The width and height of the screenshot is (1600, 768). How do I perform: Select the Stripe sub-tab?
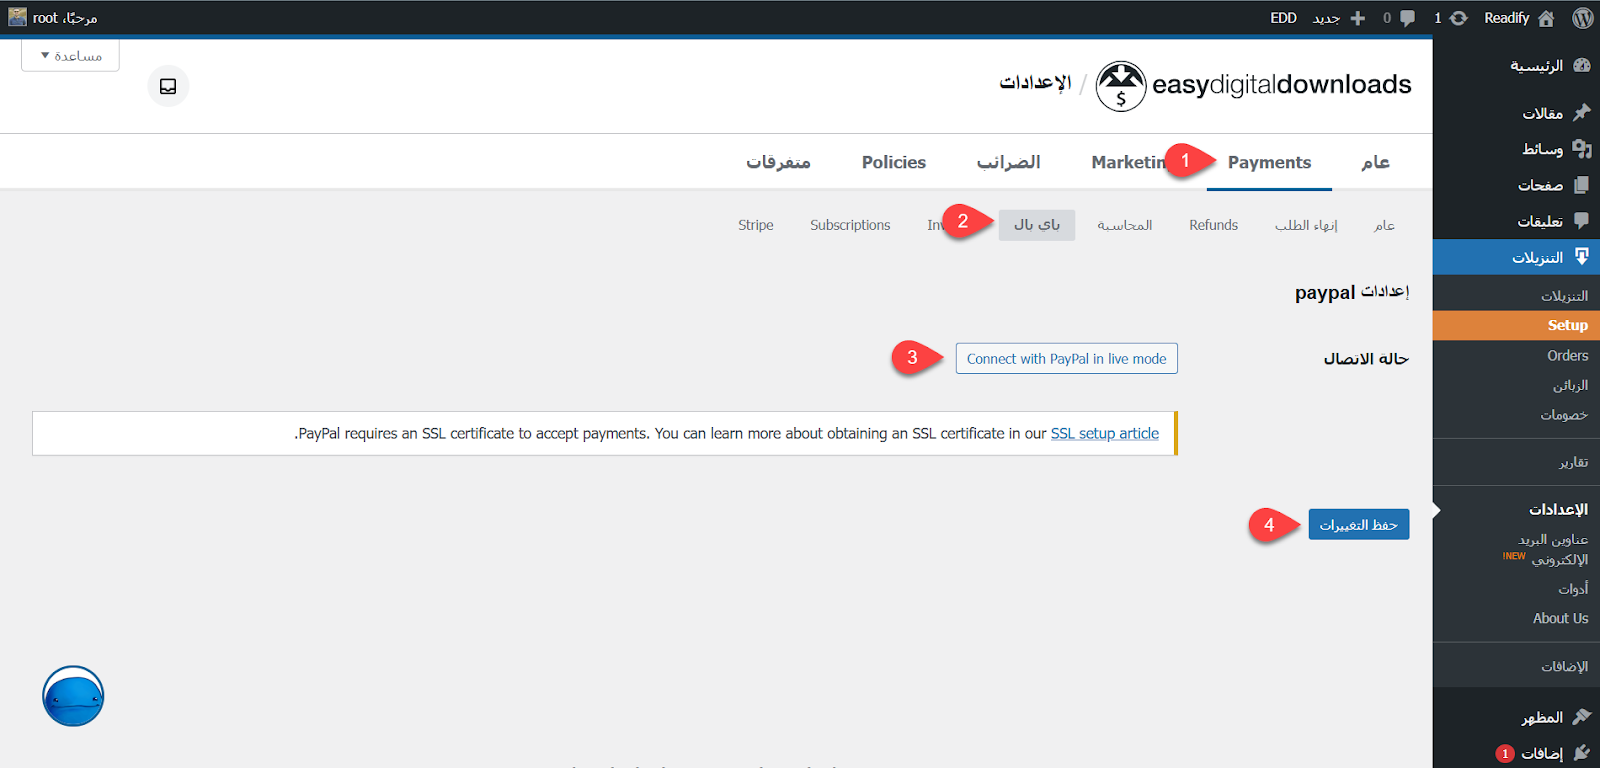click(x=756, y=225)
